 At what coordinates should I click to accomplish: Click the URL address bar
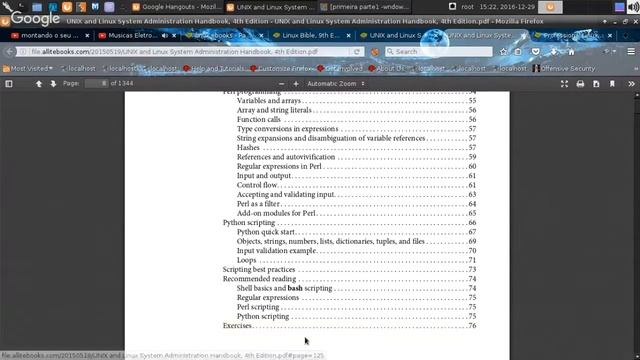pos(189,52)
